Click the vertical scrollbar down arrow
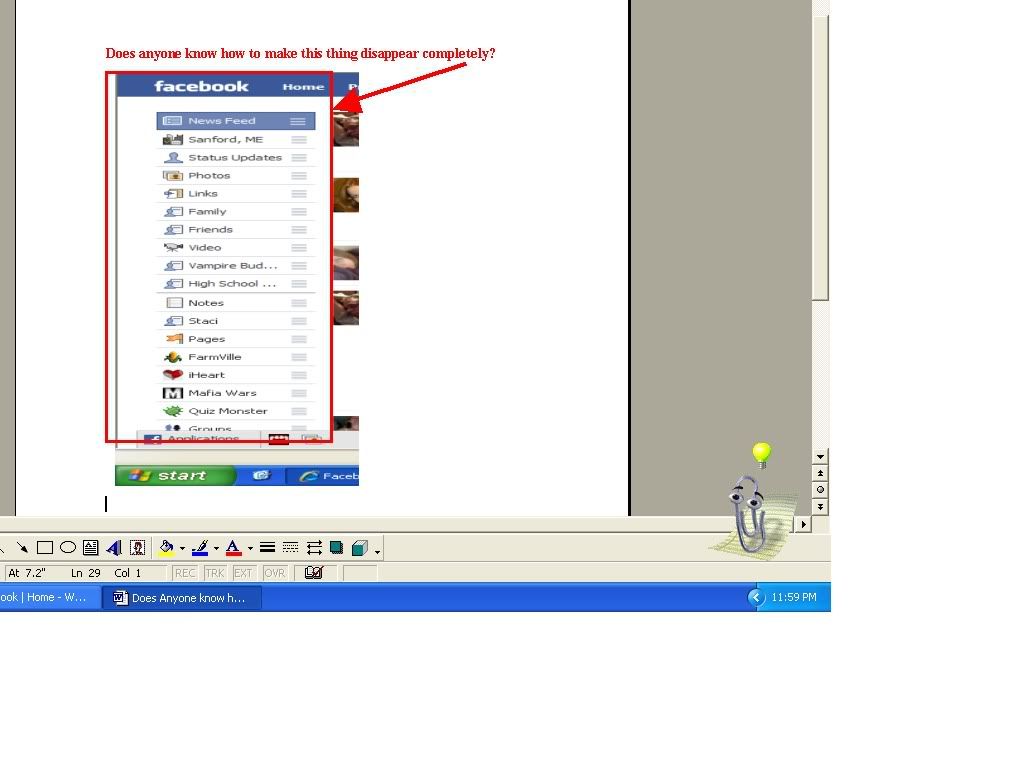The width and height of the screenshot is (1024, 768). point(820,456)
